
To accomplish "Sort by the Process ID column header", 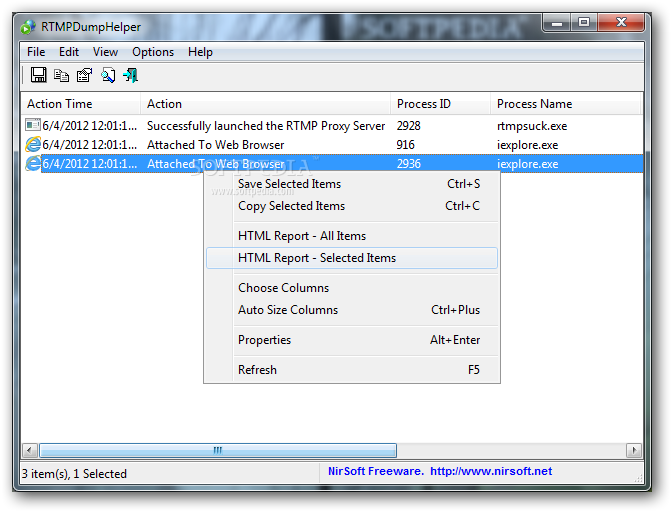I will coord(441,104).
